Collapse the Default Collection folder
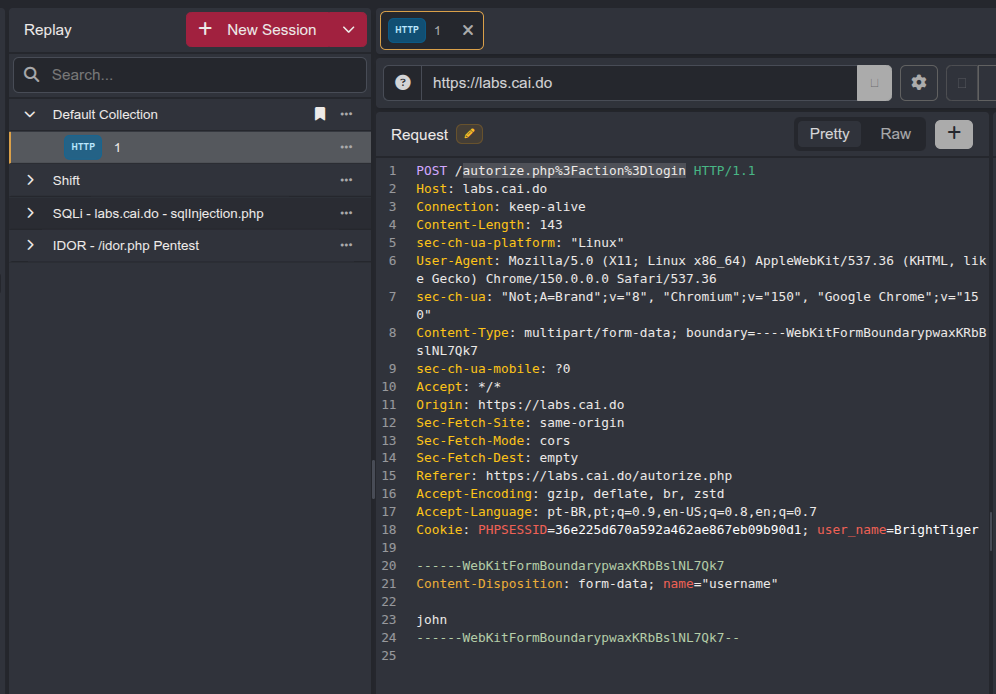This screenshot has width=996, height=694. point(30,114)
